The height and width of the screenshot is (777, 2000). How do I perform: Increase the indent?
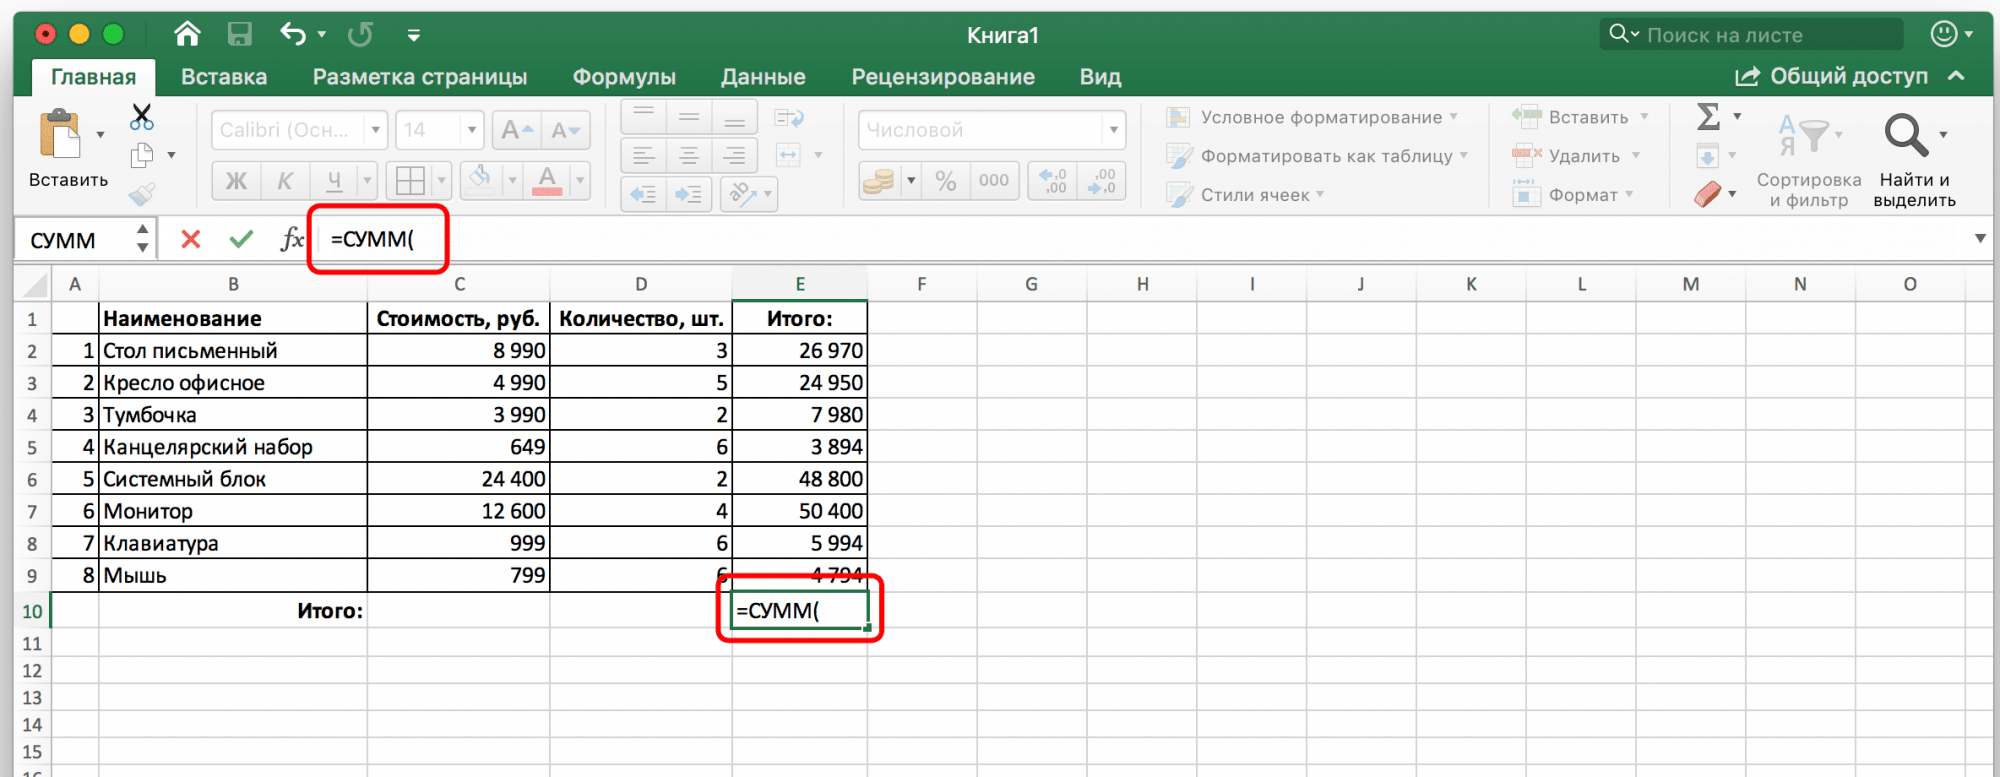pyautogui.click(x=689, y=194)
